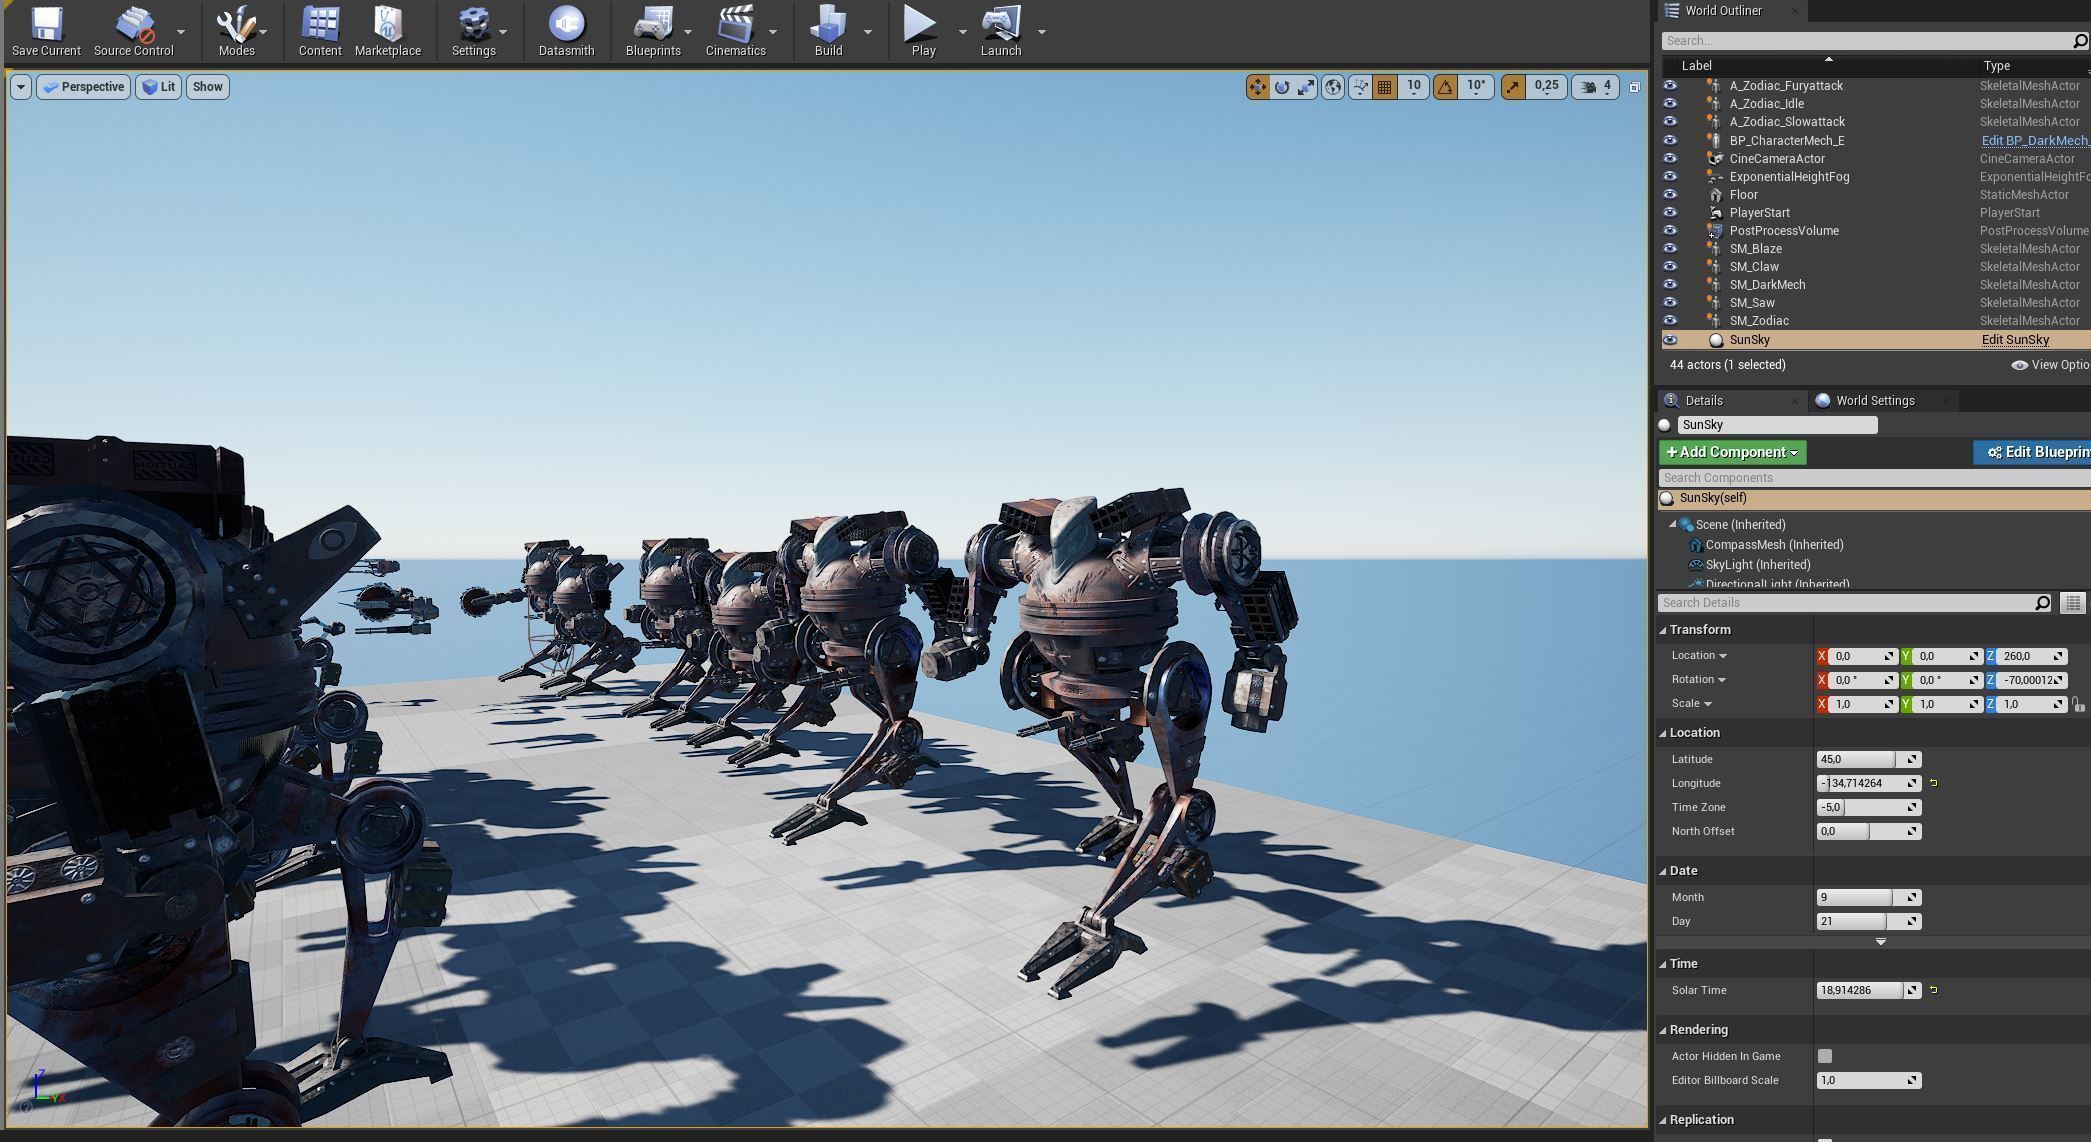The height and width of the screenshot is (1142, 2091).
Task: Toggle world coordinate system globe icon
Action: click(1333, 87)
